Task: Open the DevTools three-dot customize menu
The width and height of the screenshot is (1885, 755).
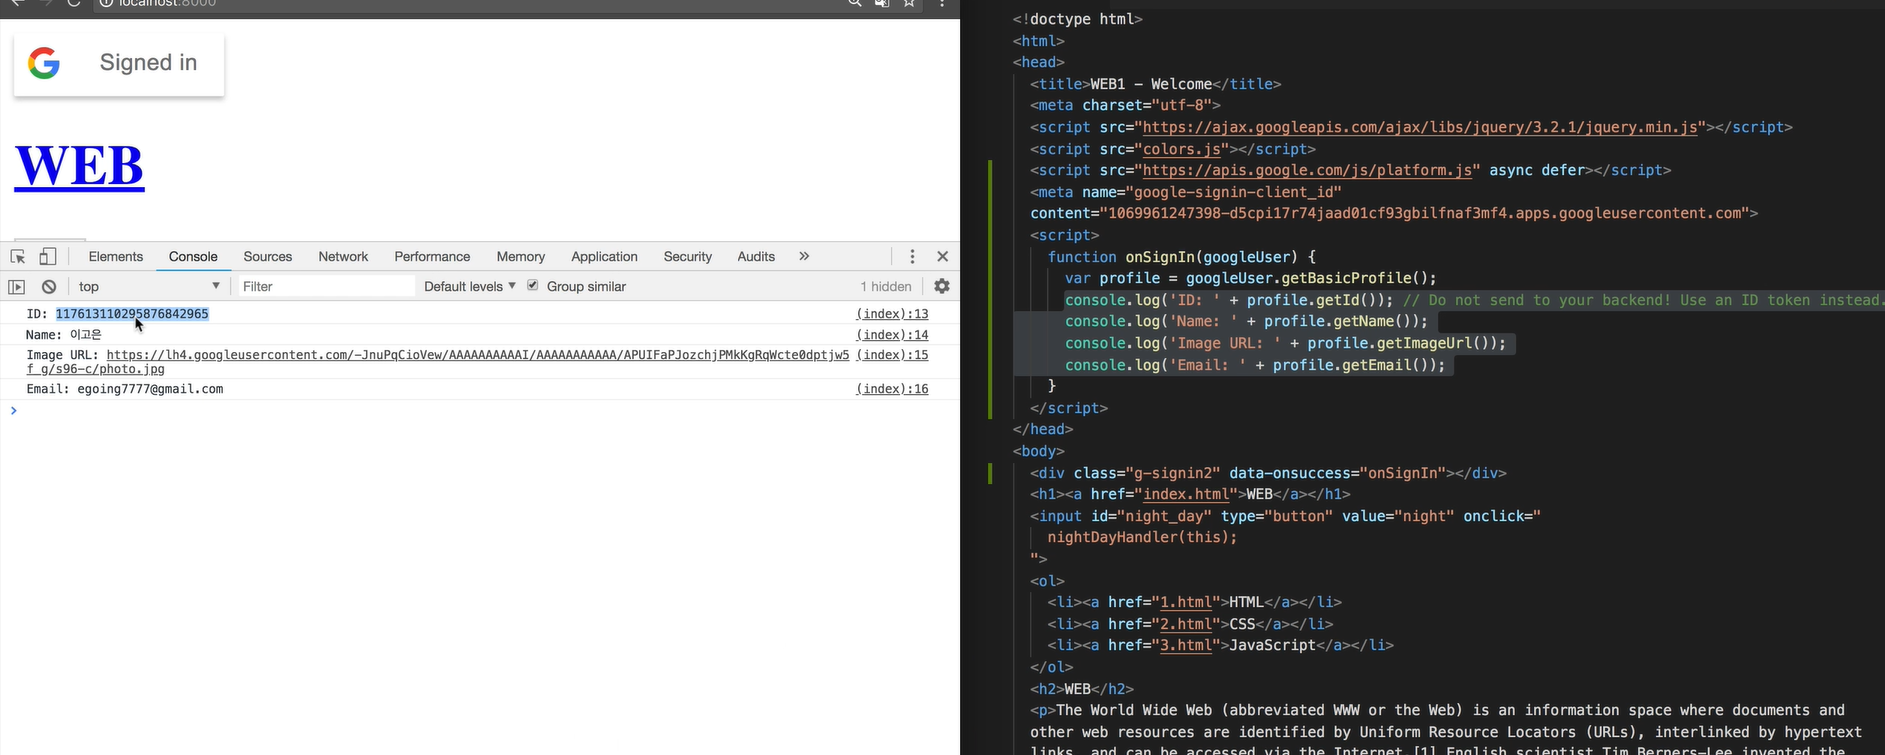Action: point(912,257)
